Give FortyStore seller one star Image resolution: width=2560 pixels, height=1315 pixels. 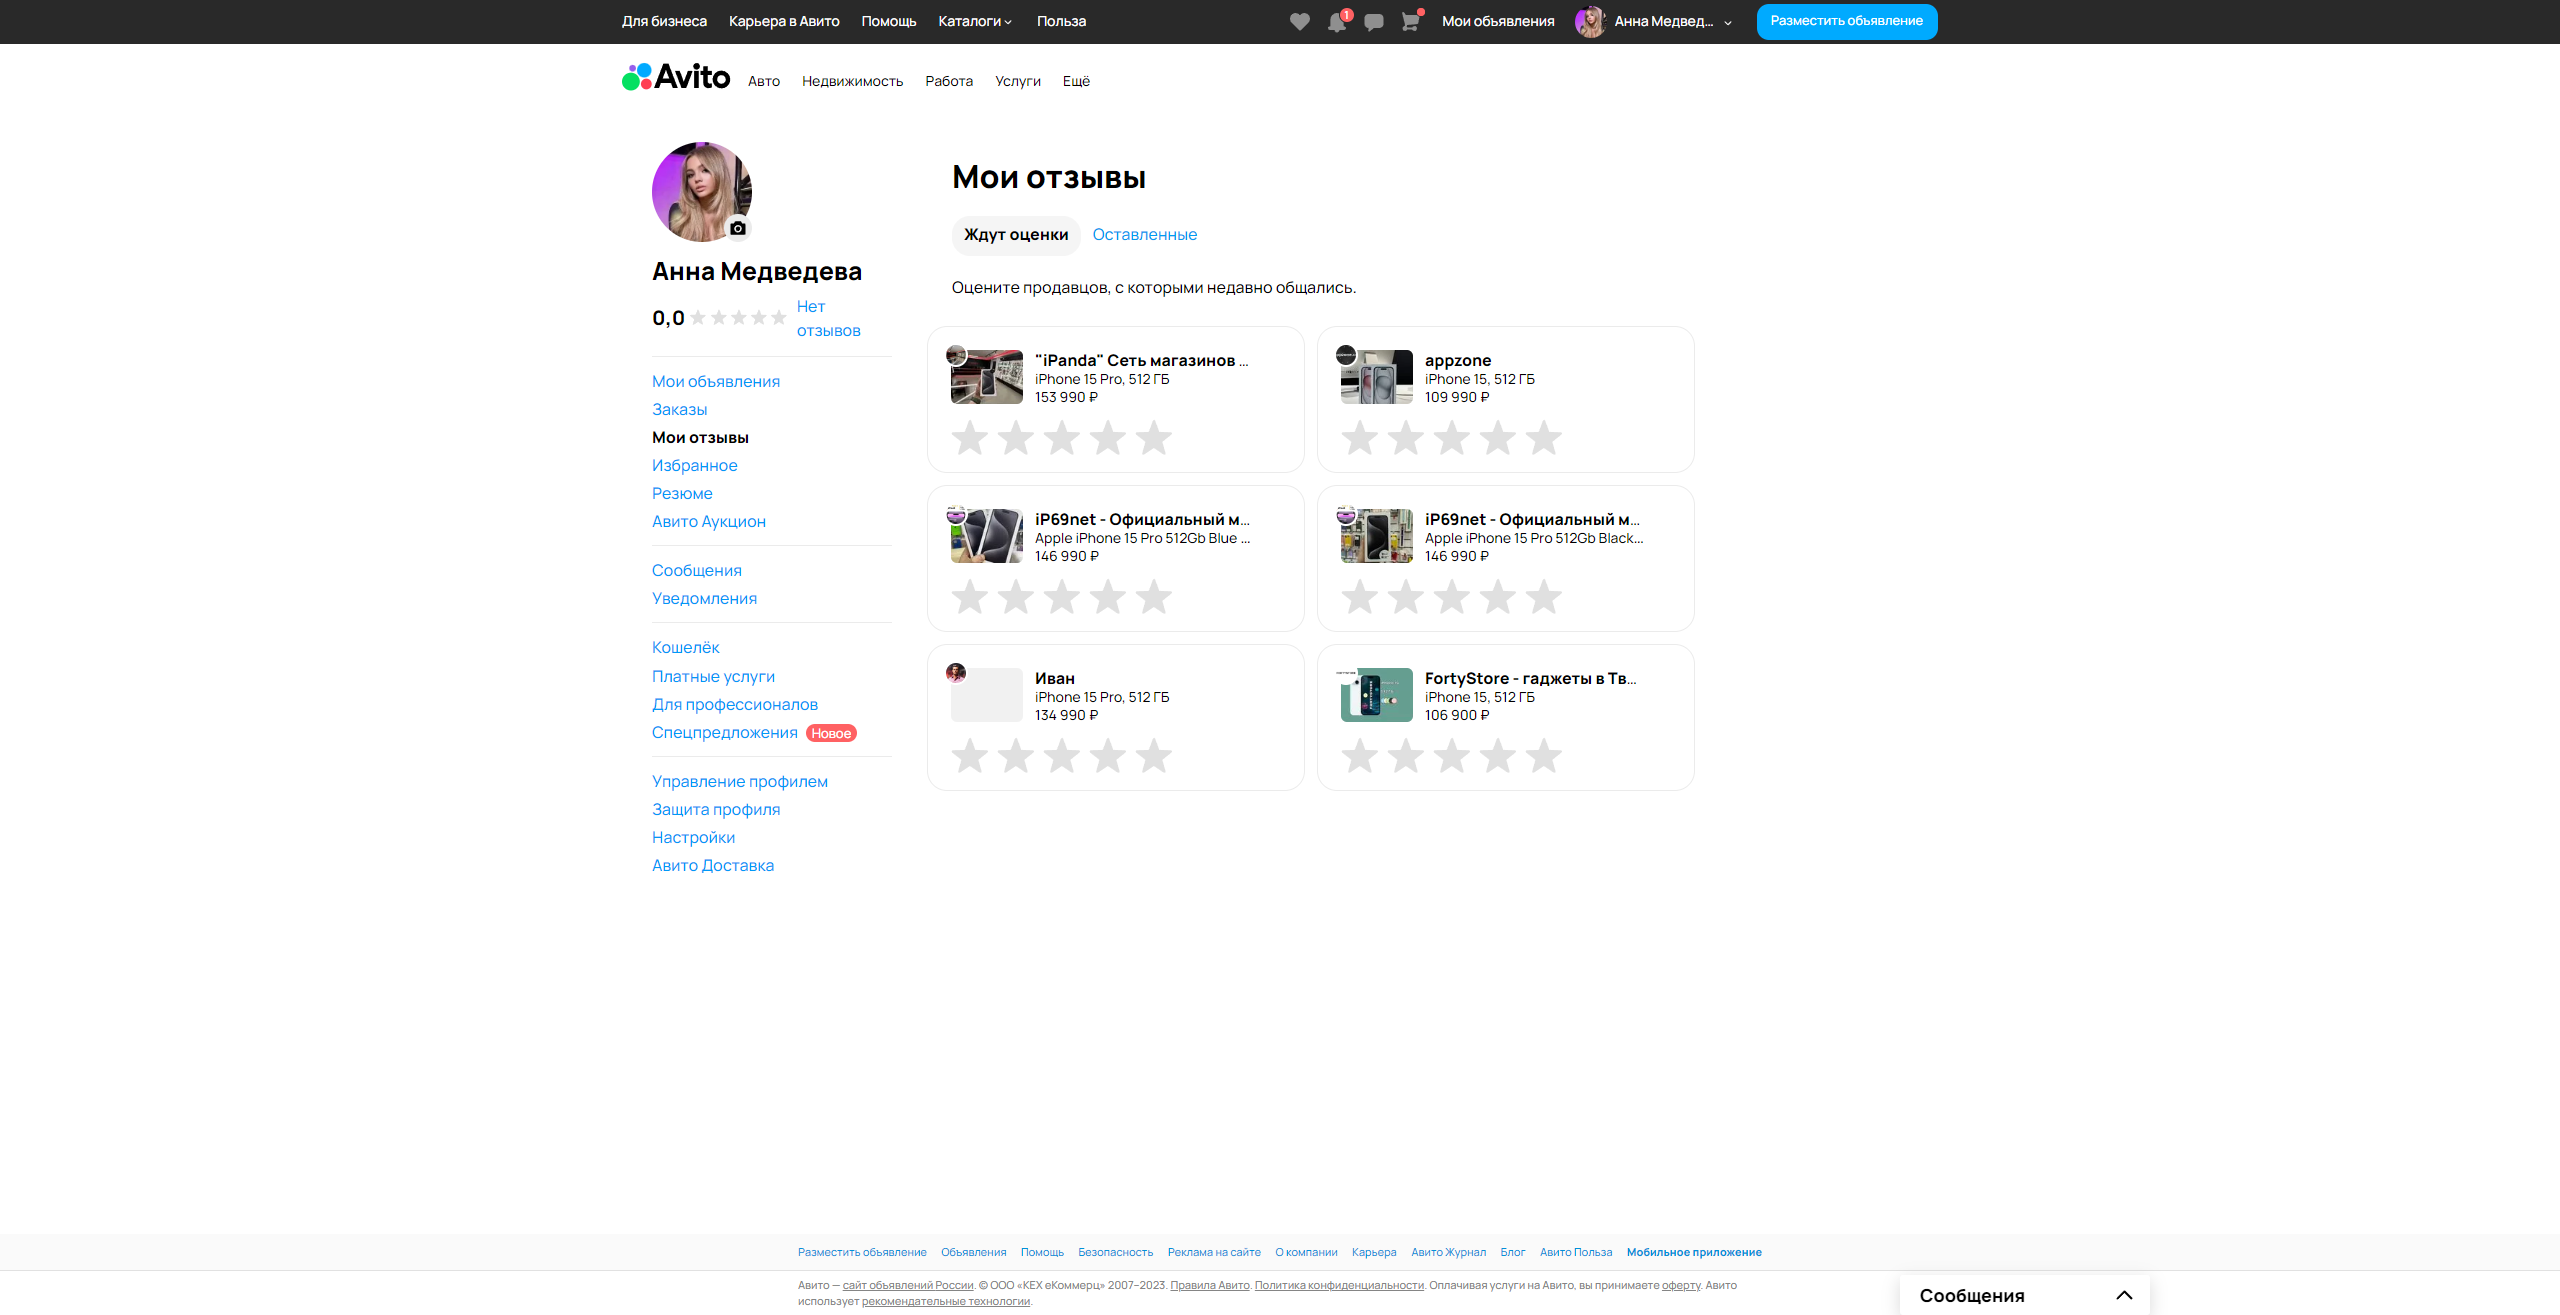(1360, 756)
